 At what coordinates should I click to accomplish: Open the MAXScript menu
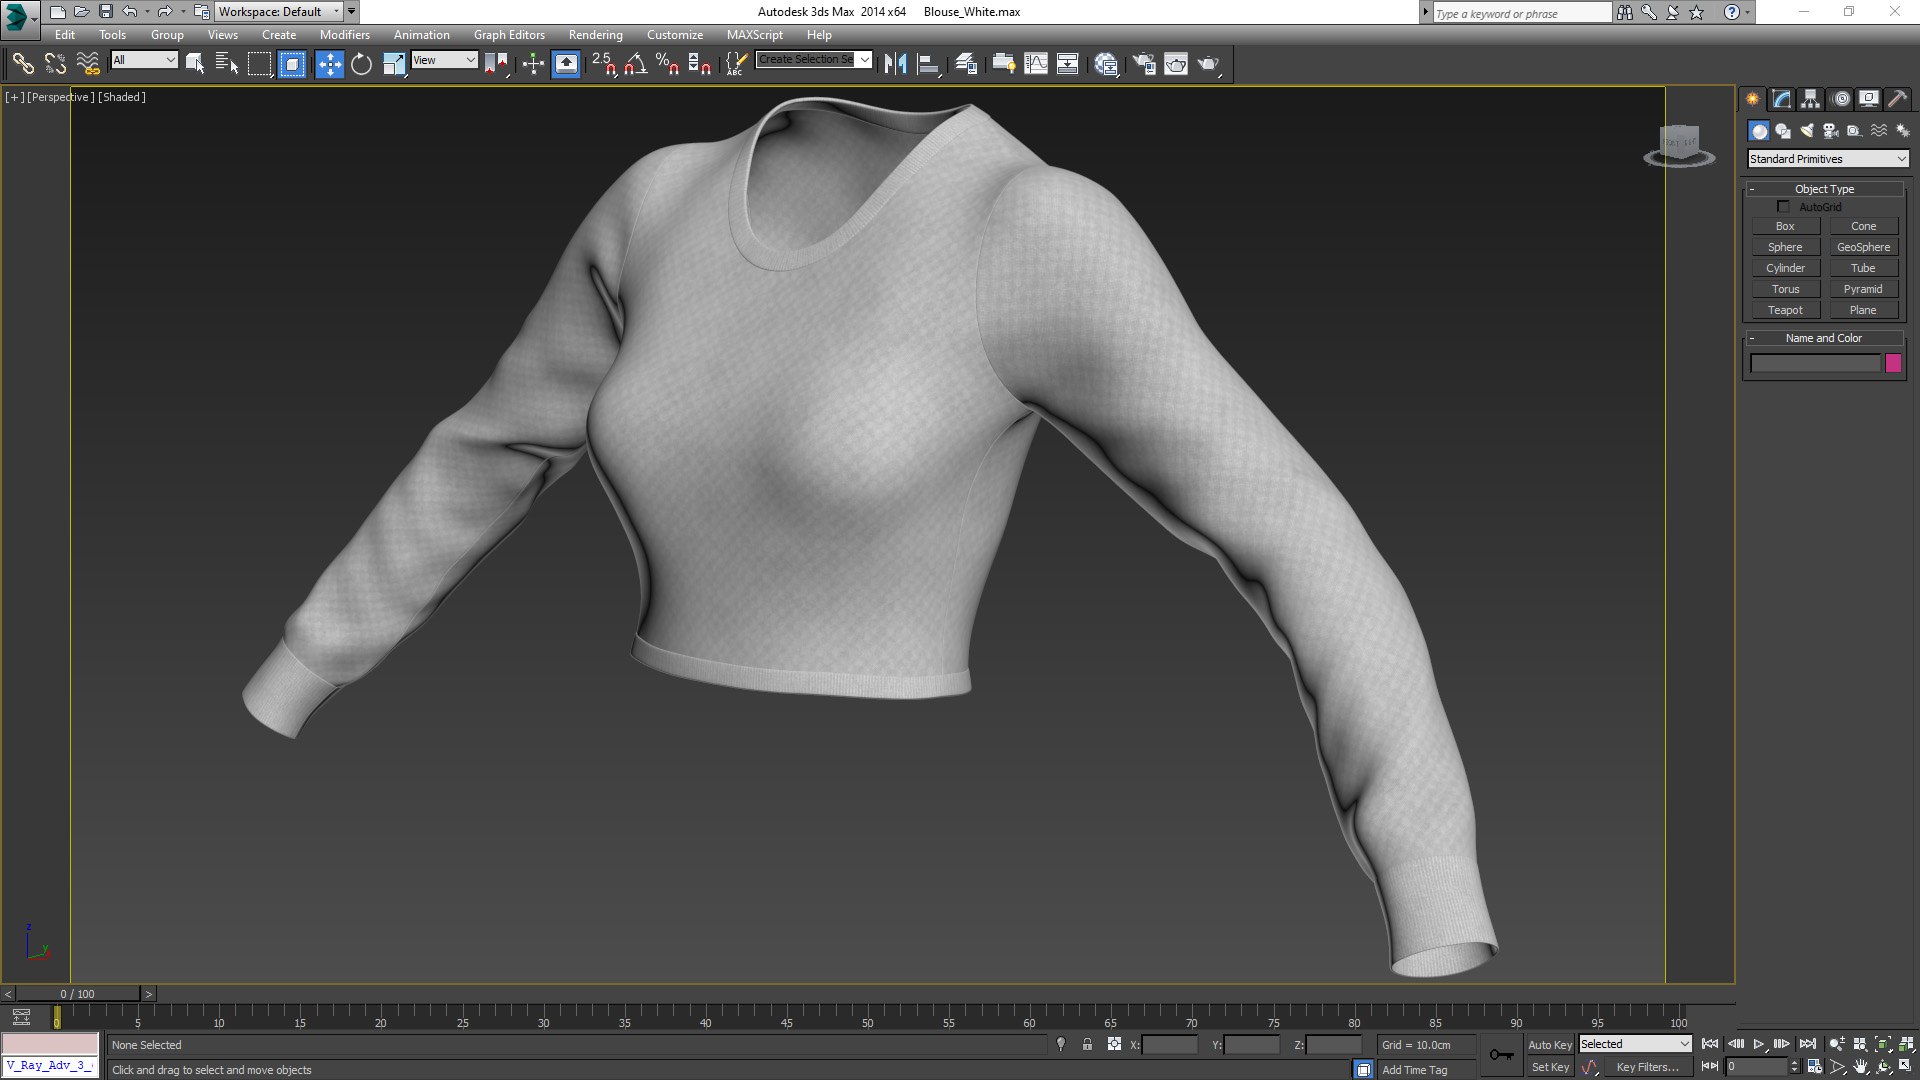click(x=754, y=35)
